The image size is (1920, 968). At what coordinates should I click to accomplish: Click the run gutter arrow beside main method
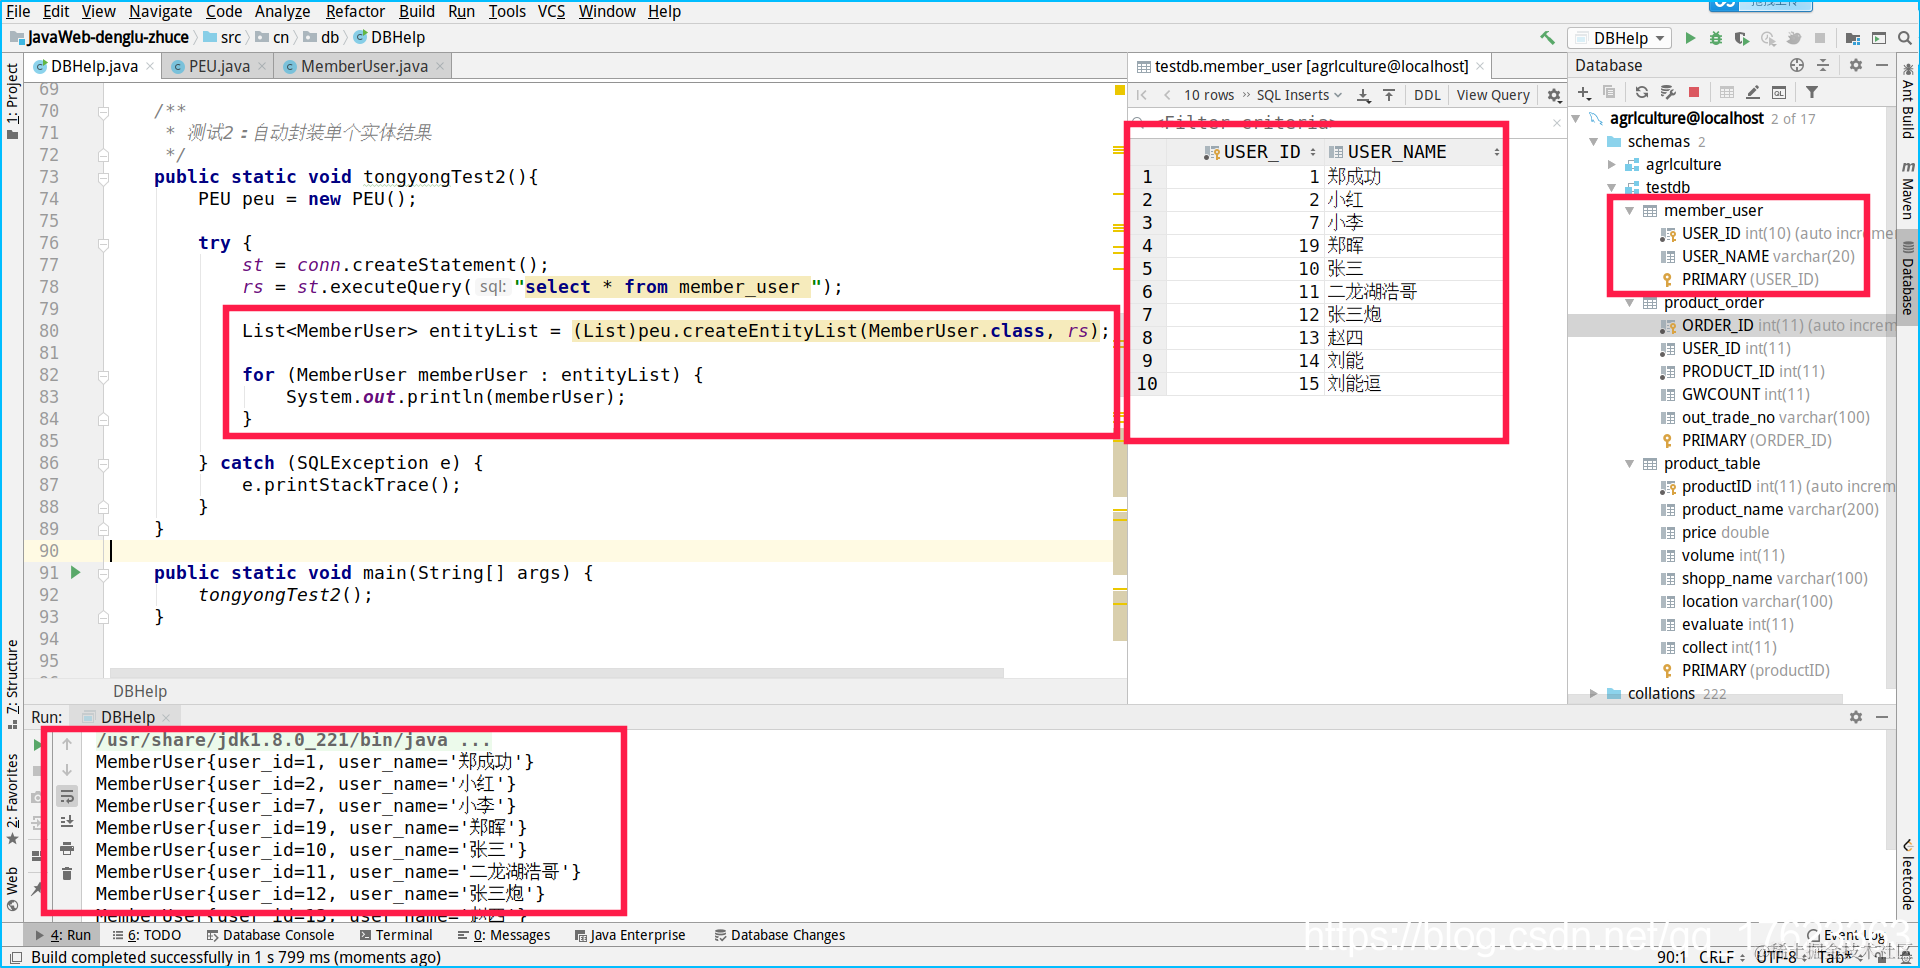tap(76, 572)
